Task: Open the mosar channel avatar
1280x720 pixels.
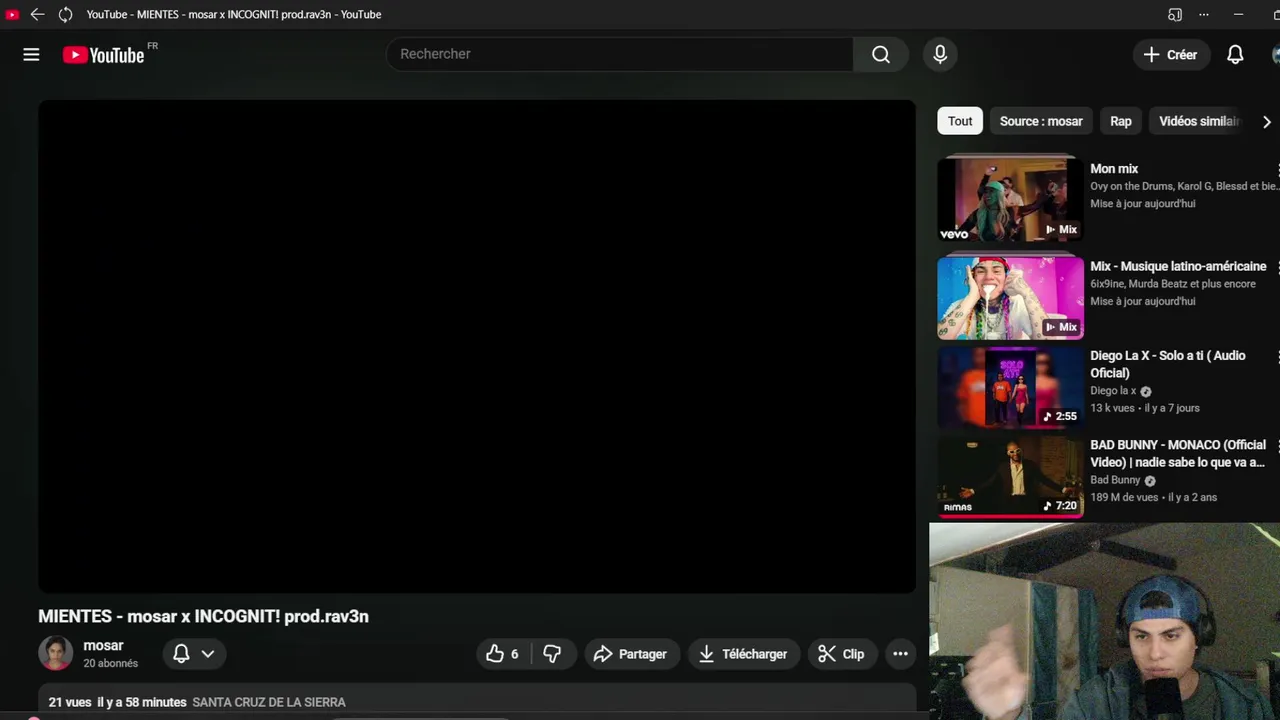Action: click(x=56, y=653)
